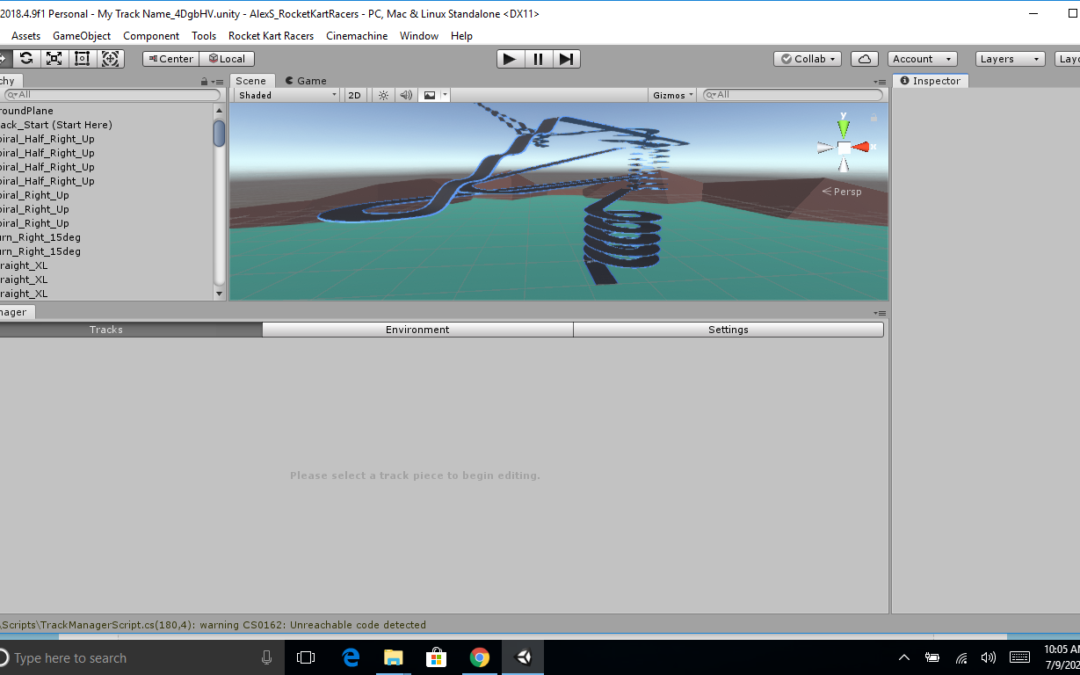Toggle pivot mode Center button

(171, 59)
